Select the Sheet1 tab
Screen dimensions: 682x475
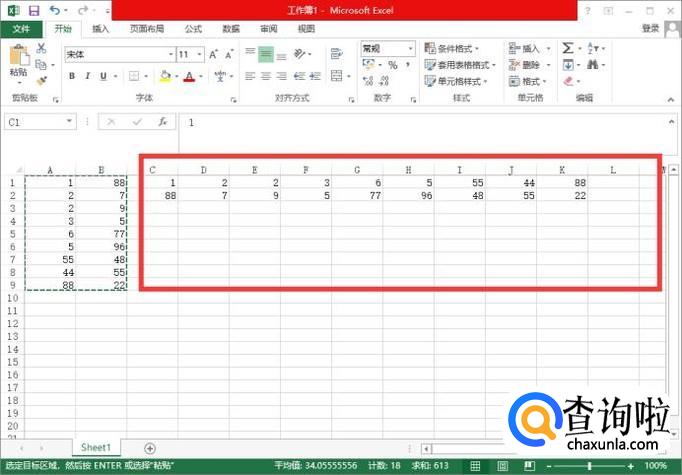pos(96,447)
